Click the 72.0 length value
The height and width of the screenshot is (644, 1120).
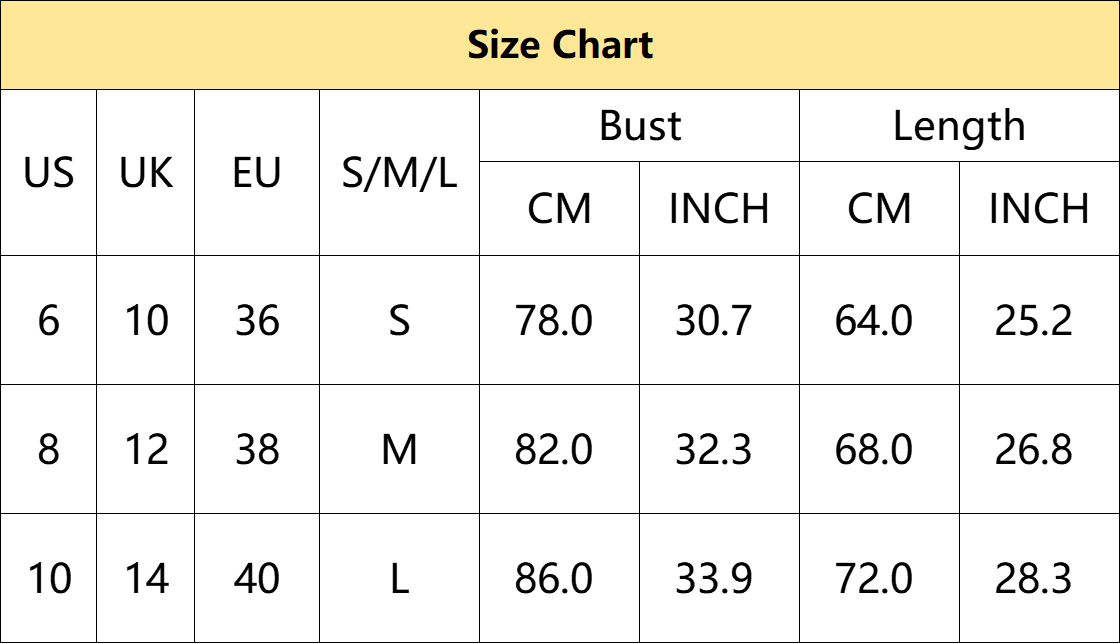[874, 578]
